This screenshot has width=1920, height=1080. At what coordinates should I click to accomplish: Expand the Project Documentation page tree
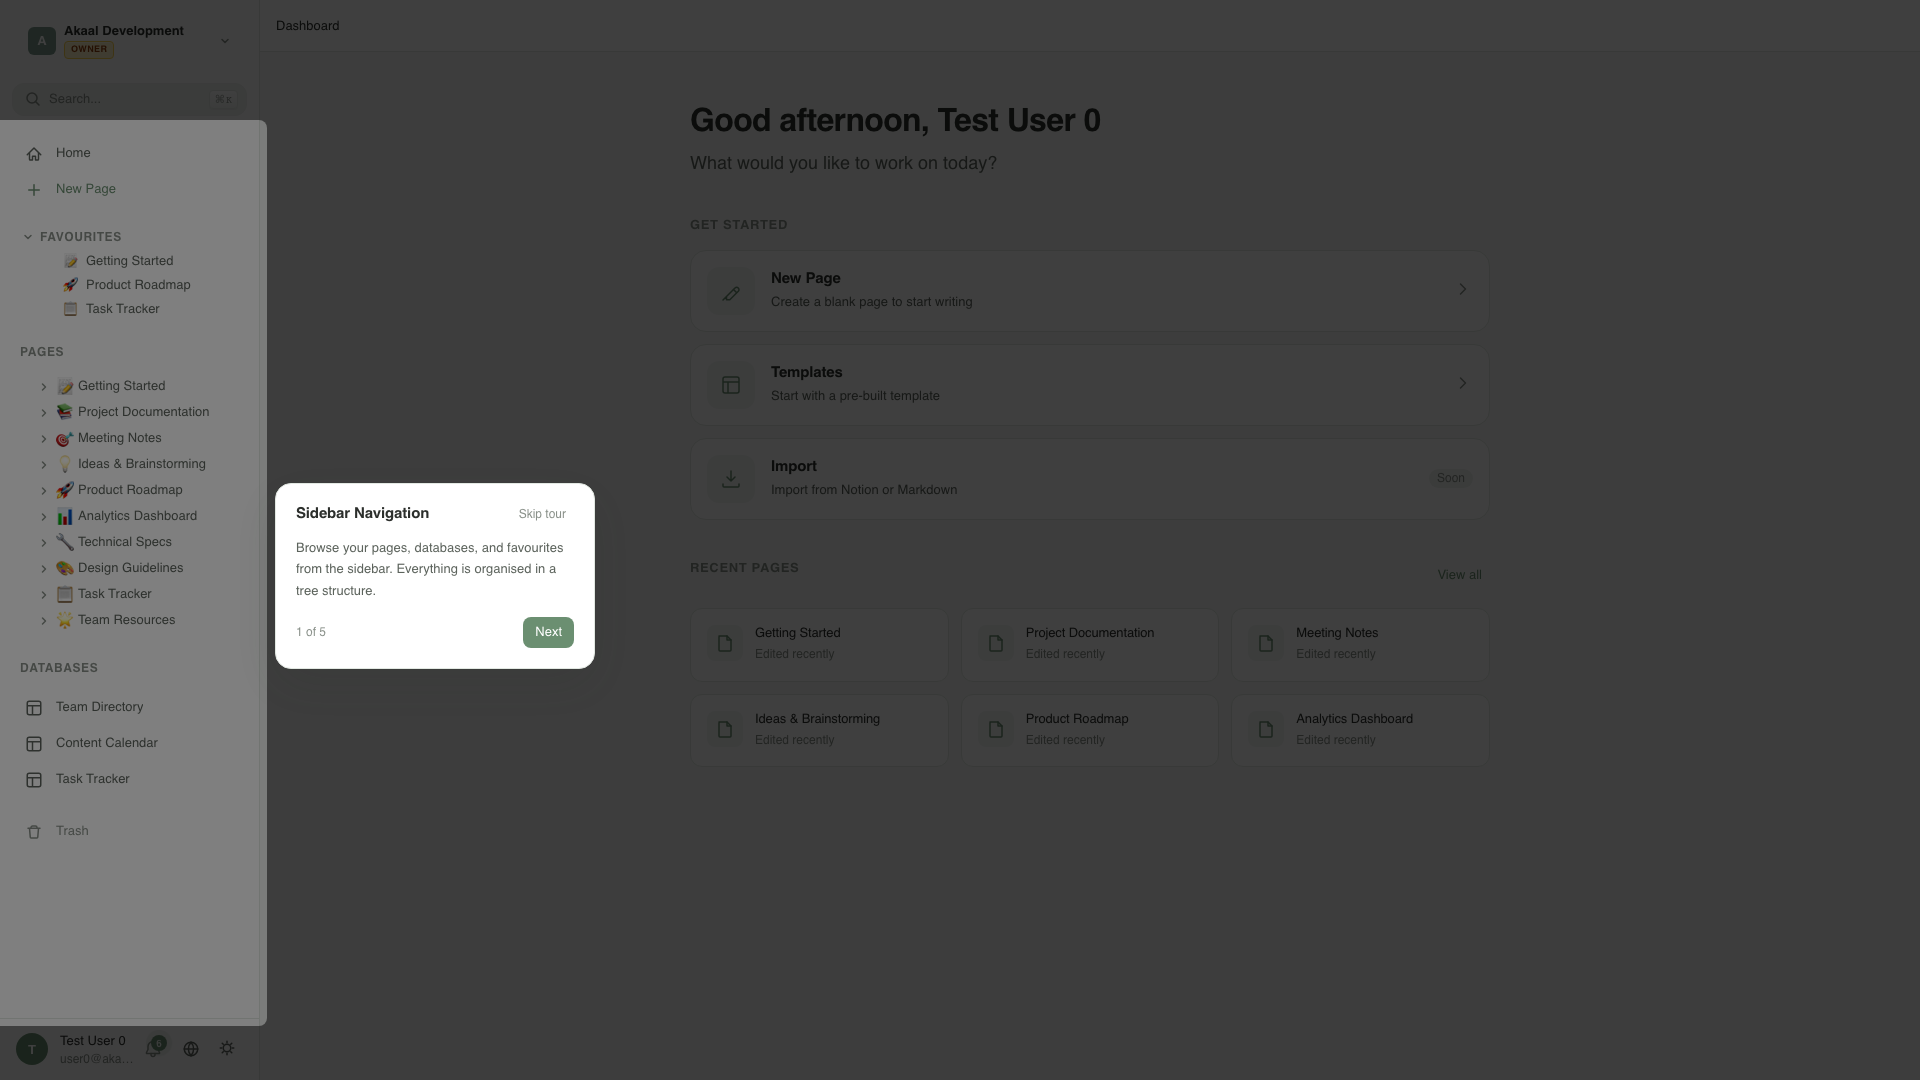coord(44,412)
